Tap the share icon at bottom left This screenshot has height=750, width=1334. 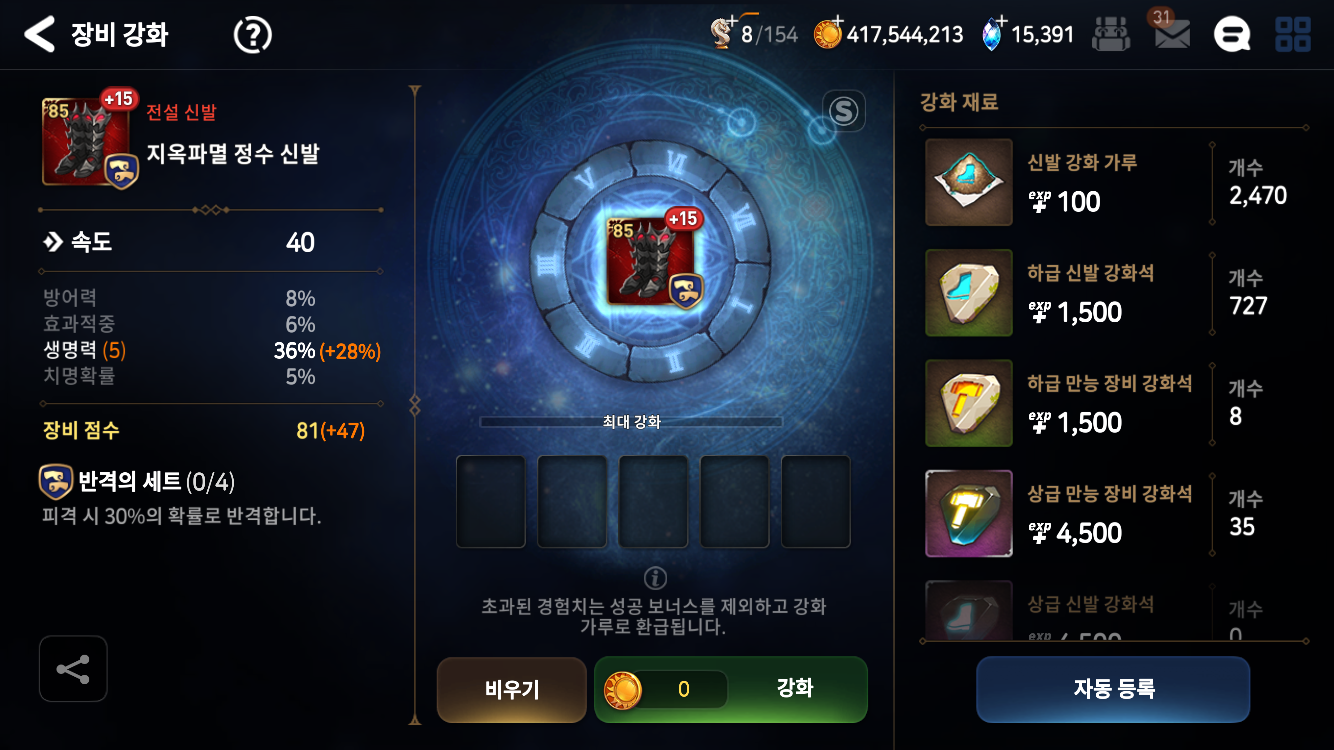[73, 669]
